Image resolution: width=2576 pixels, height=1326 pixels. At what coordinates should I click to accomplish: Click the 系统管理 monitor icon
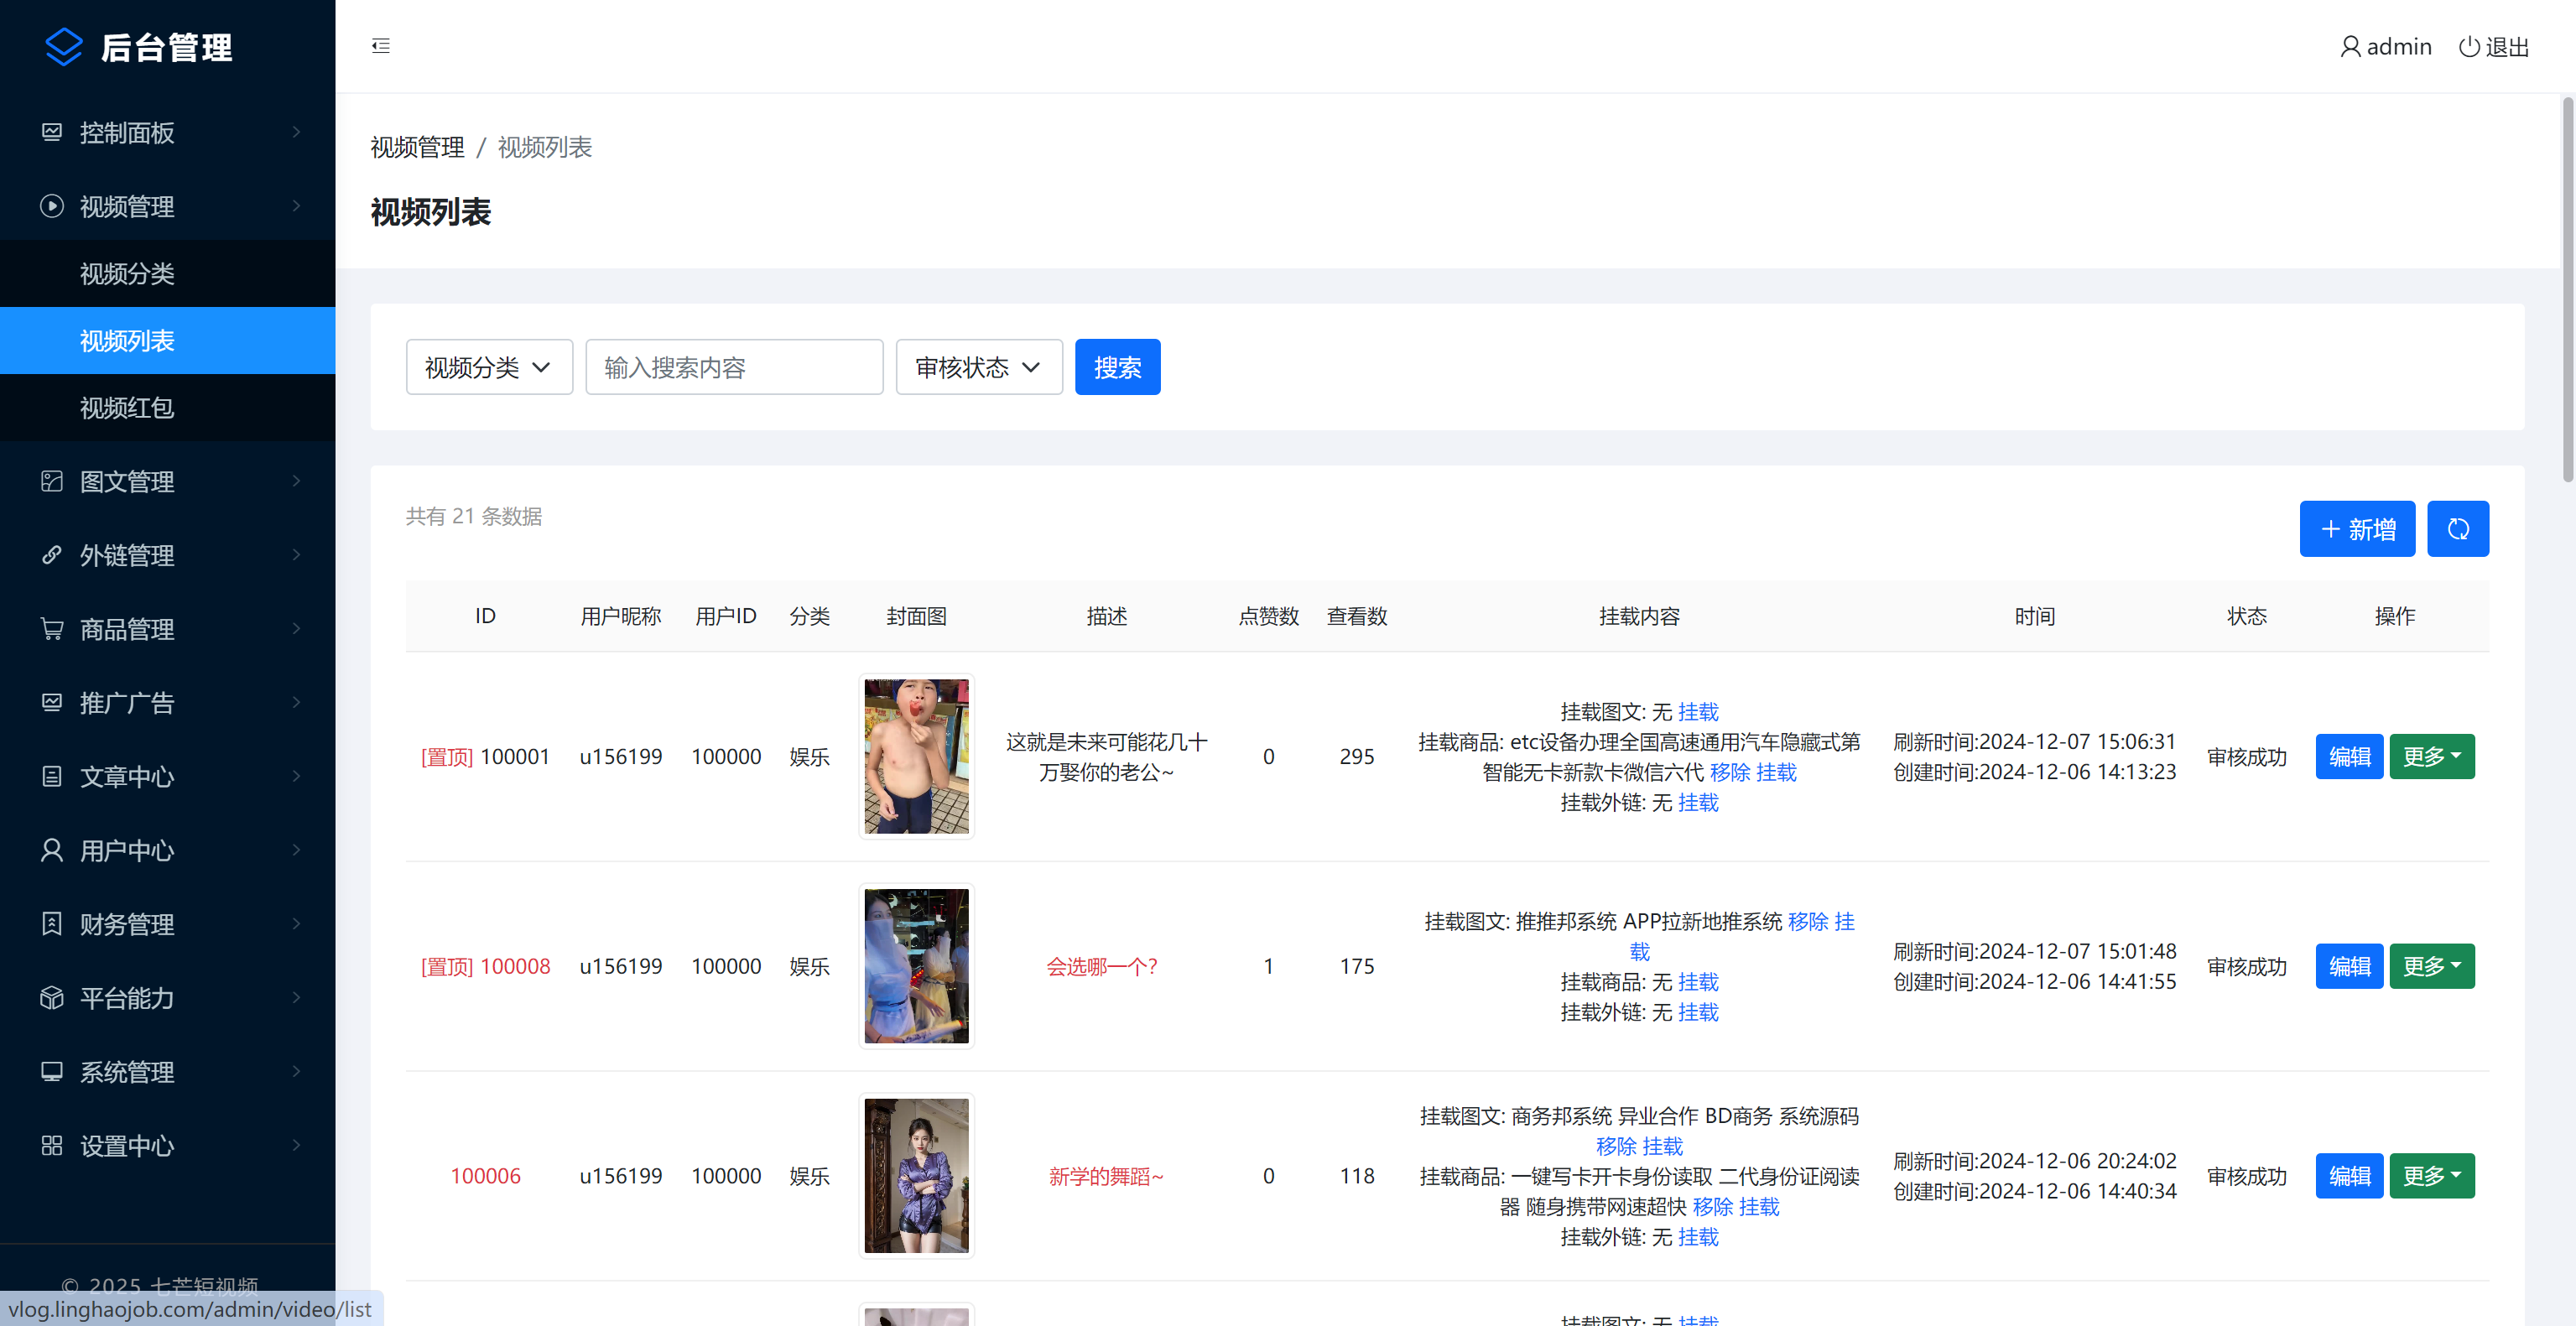[x=52, y=1072]
